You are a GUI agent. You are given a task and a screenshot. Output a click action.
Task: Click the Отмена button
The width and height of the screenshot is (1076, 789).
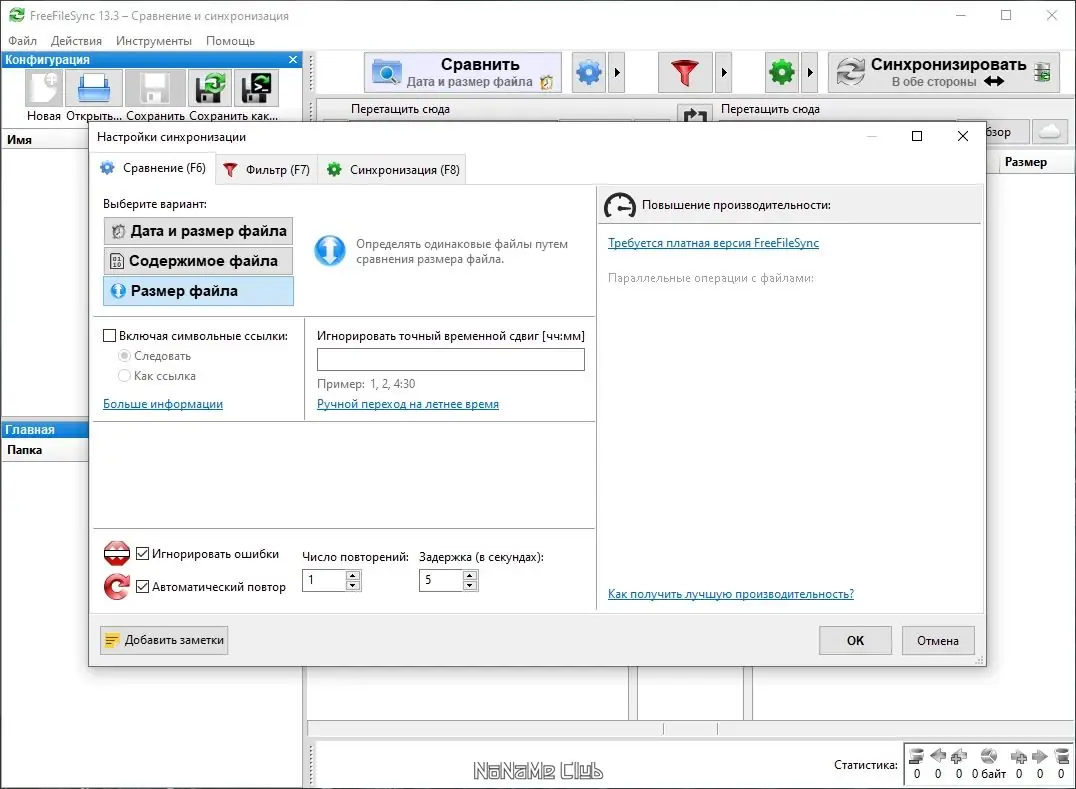point(937,640)
